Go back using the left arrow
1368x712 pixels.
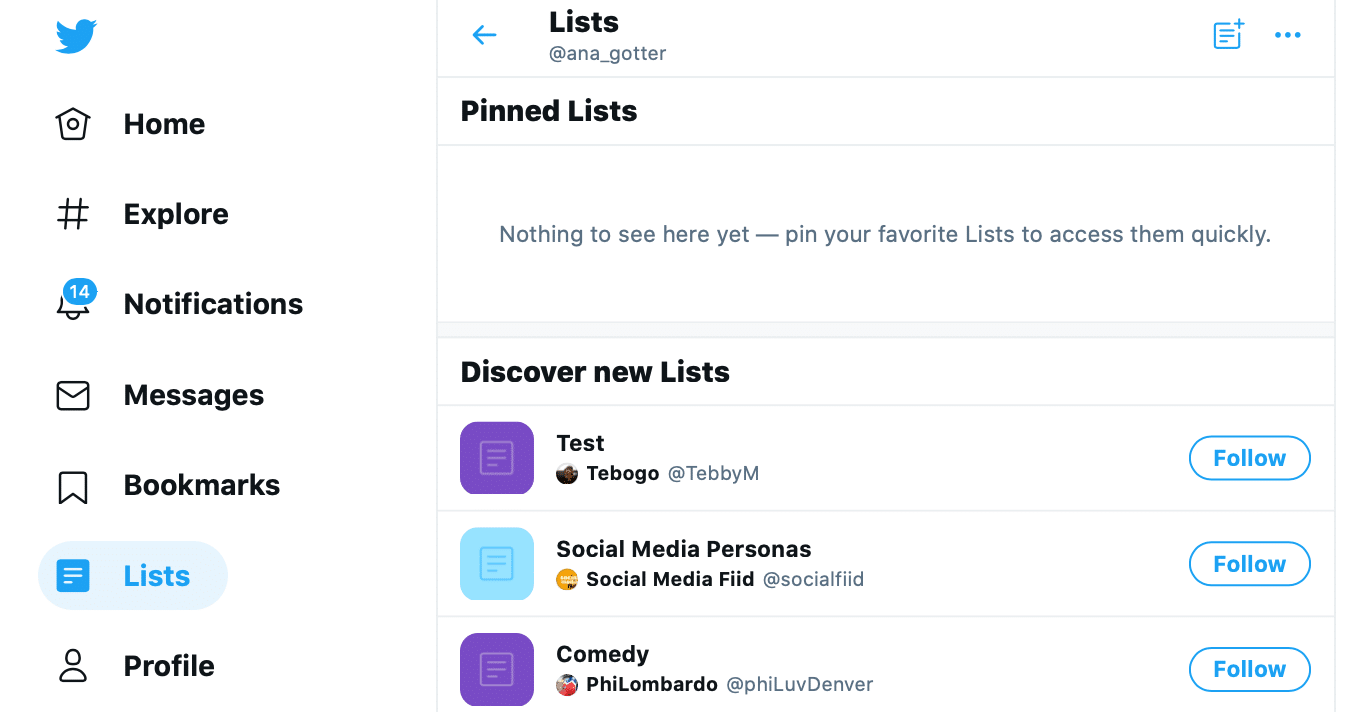pyautogui.click(x=484, y=36)
